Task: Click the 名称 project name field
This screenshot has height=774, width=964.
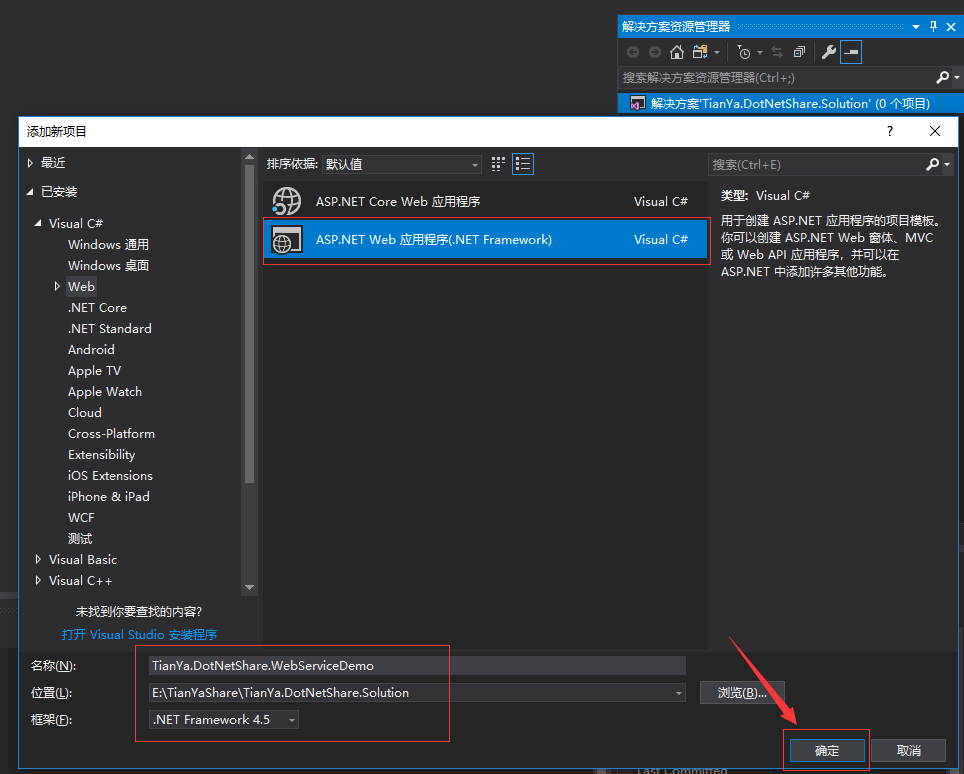Action: pyautogui.click(x=417, y=666)
